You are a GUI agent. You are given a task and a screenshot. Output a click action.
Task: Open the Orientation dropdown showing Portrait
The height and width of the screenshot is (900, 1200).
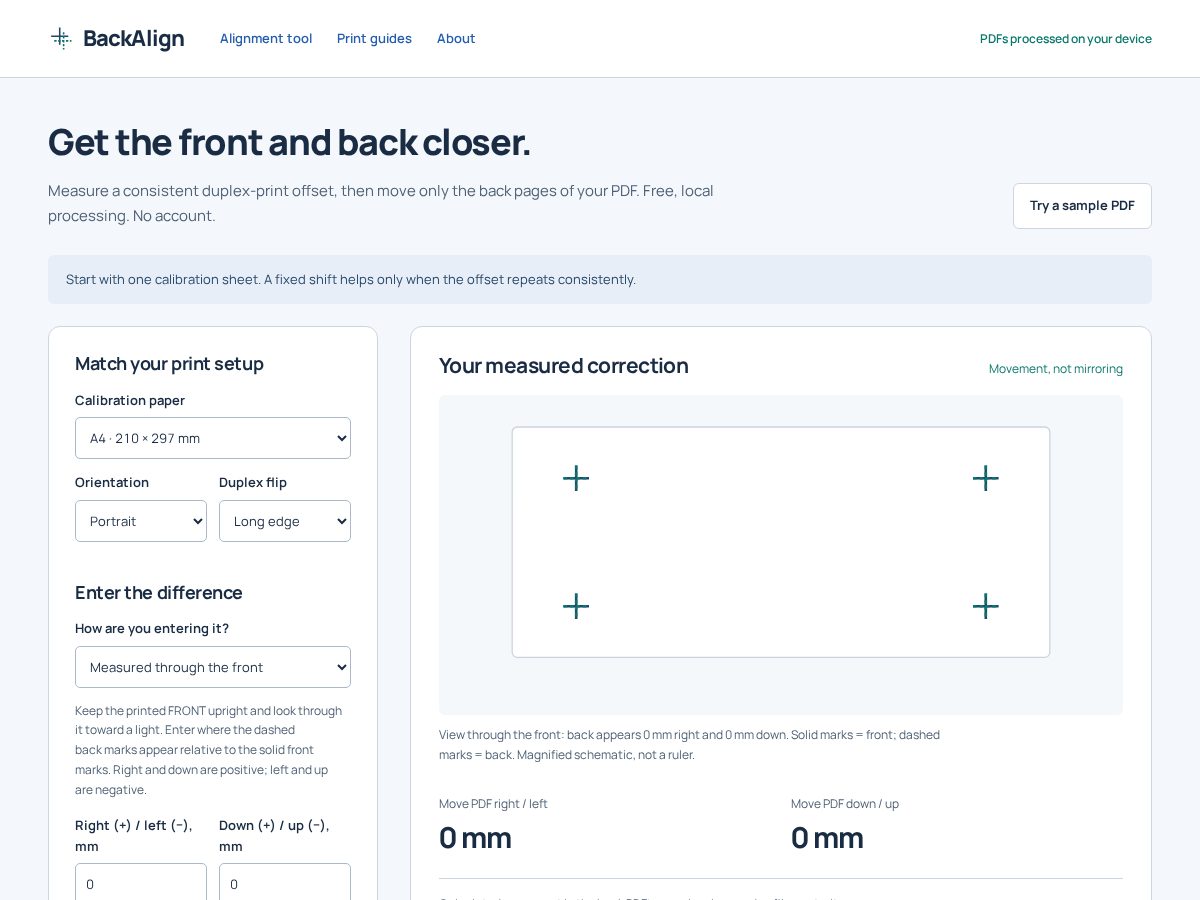point(141,521)
